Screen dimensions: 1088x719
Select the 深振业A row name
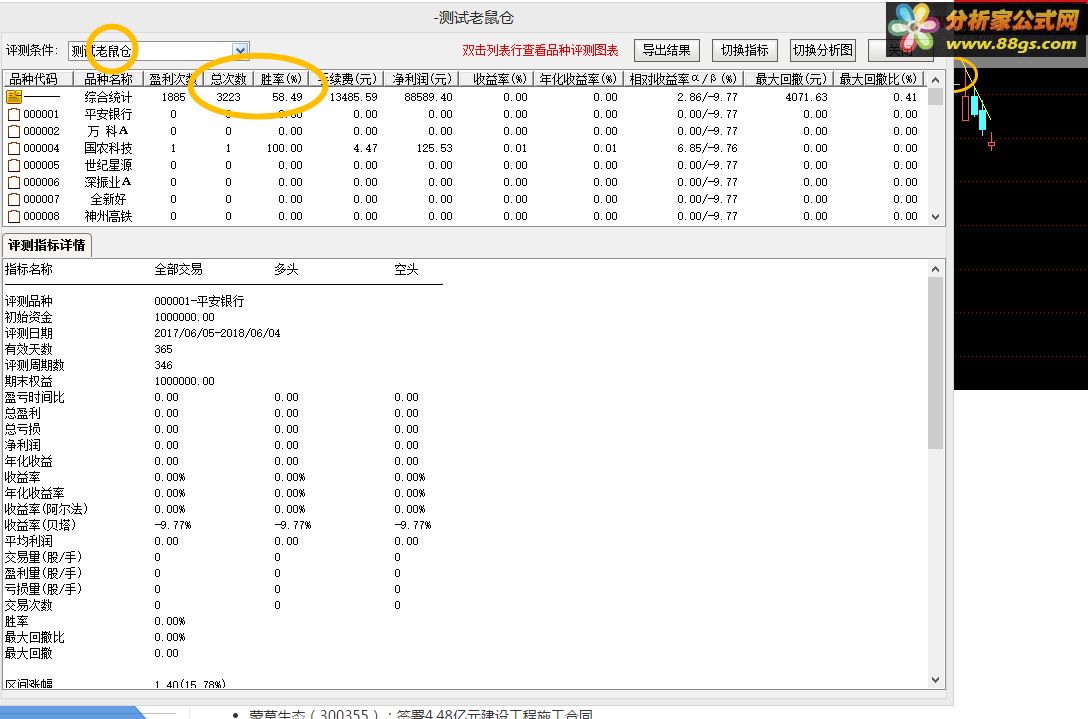(x=108, y=183)
